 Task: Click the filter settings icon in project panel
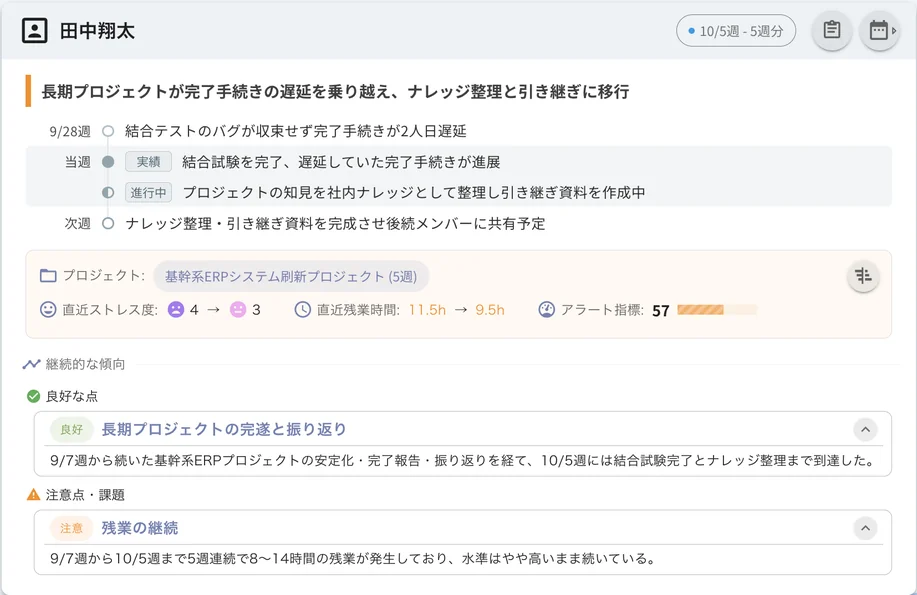tap(863, 276)
